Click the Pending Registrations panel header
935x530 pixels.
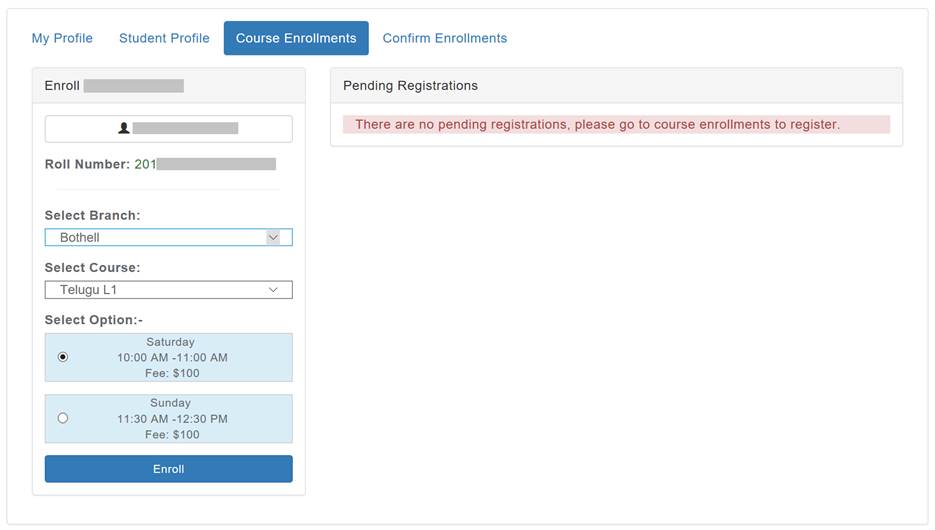pyautogui.click(x=617, y=85)
